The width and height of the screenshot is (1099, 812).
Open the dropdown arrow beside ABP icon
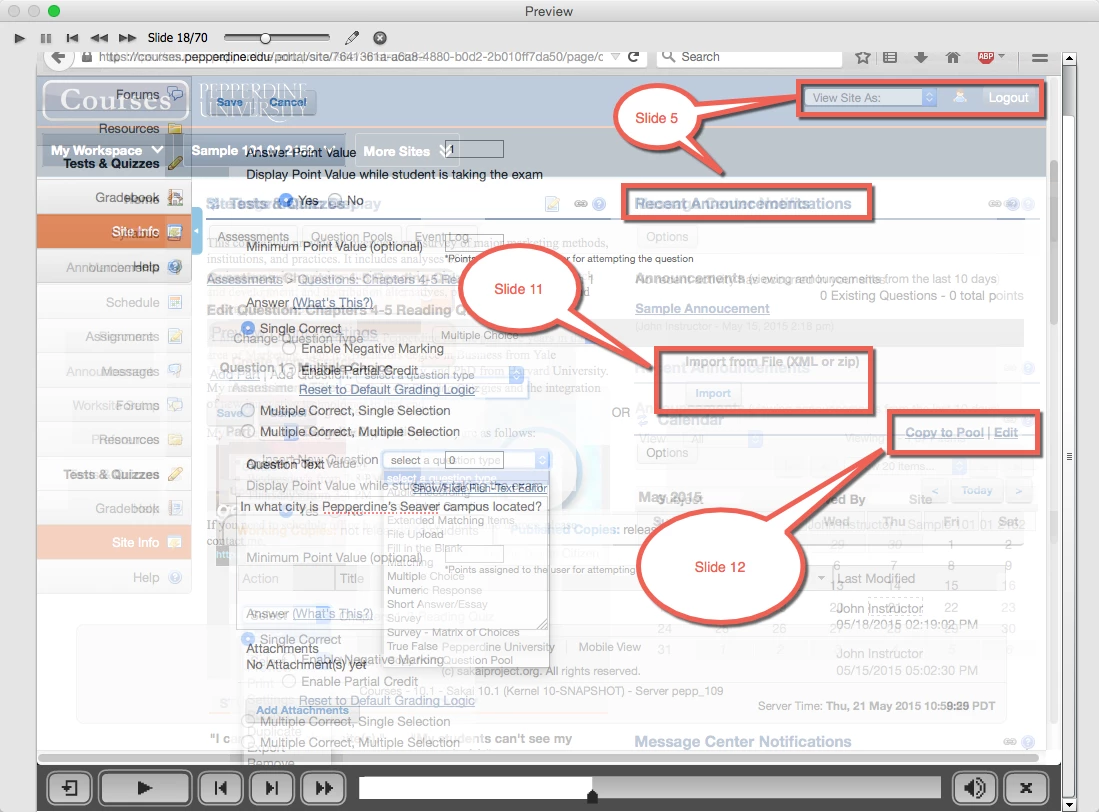(1001, 56)
